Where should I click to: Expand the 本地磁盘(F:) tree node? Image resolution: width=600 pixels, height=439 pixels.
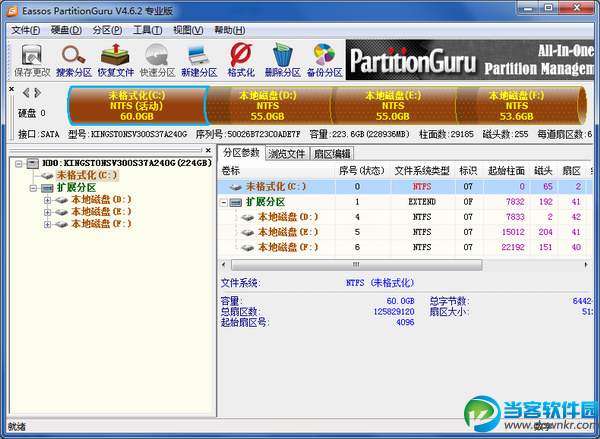(x=47, y=225)
